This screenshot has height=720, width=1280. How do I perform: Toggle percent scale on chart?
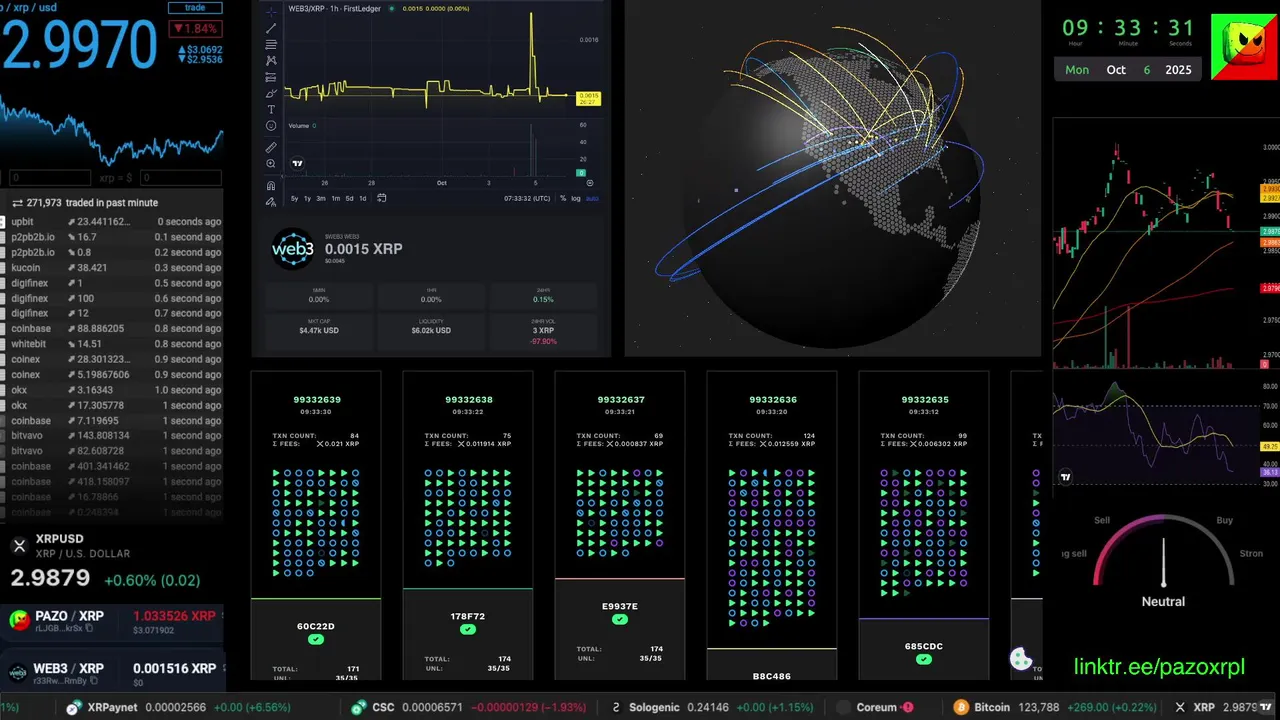(563, 198)
